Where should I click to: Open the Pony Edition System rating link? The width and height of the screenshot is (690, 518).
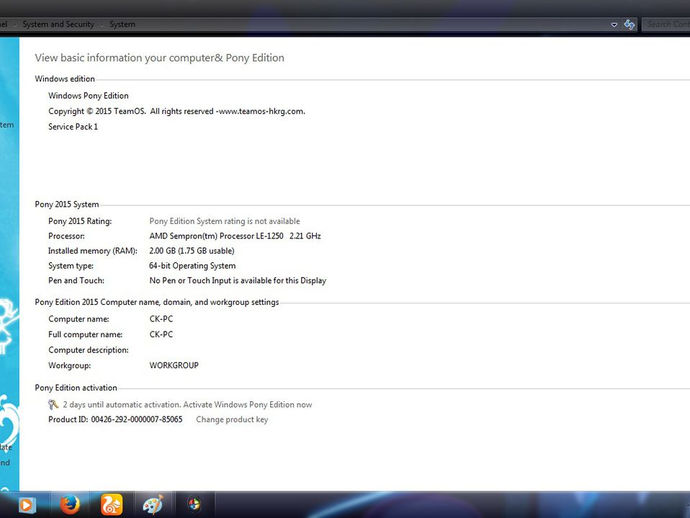click(224, 221)
